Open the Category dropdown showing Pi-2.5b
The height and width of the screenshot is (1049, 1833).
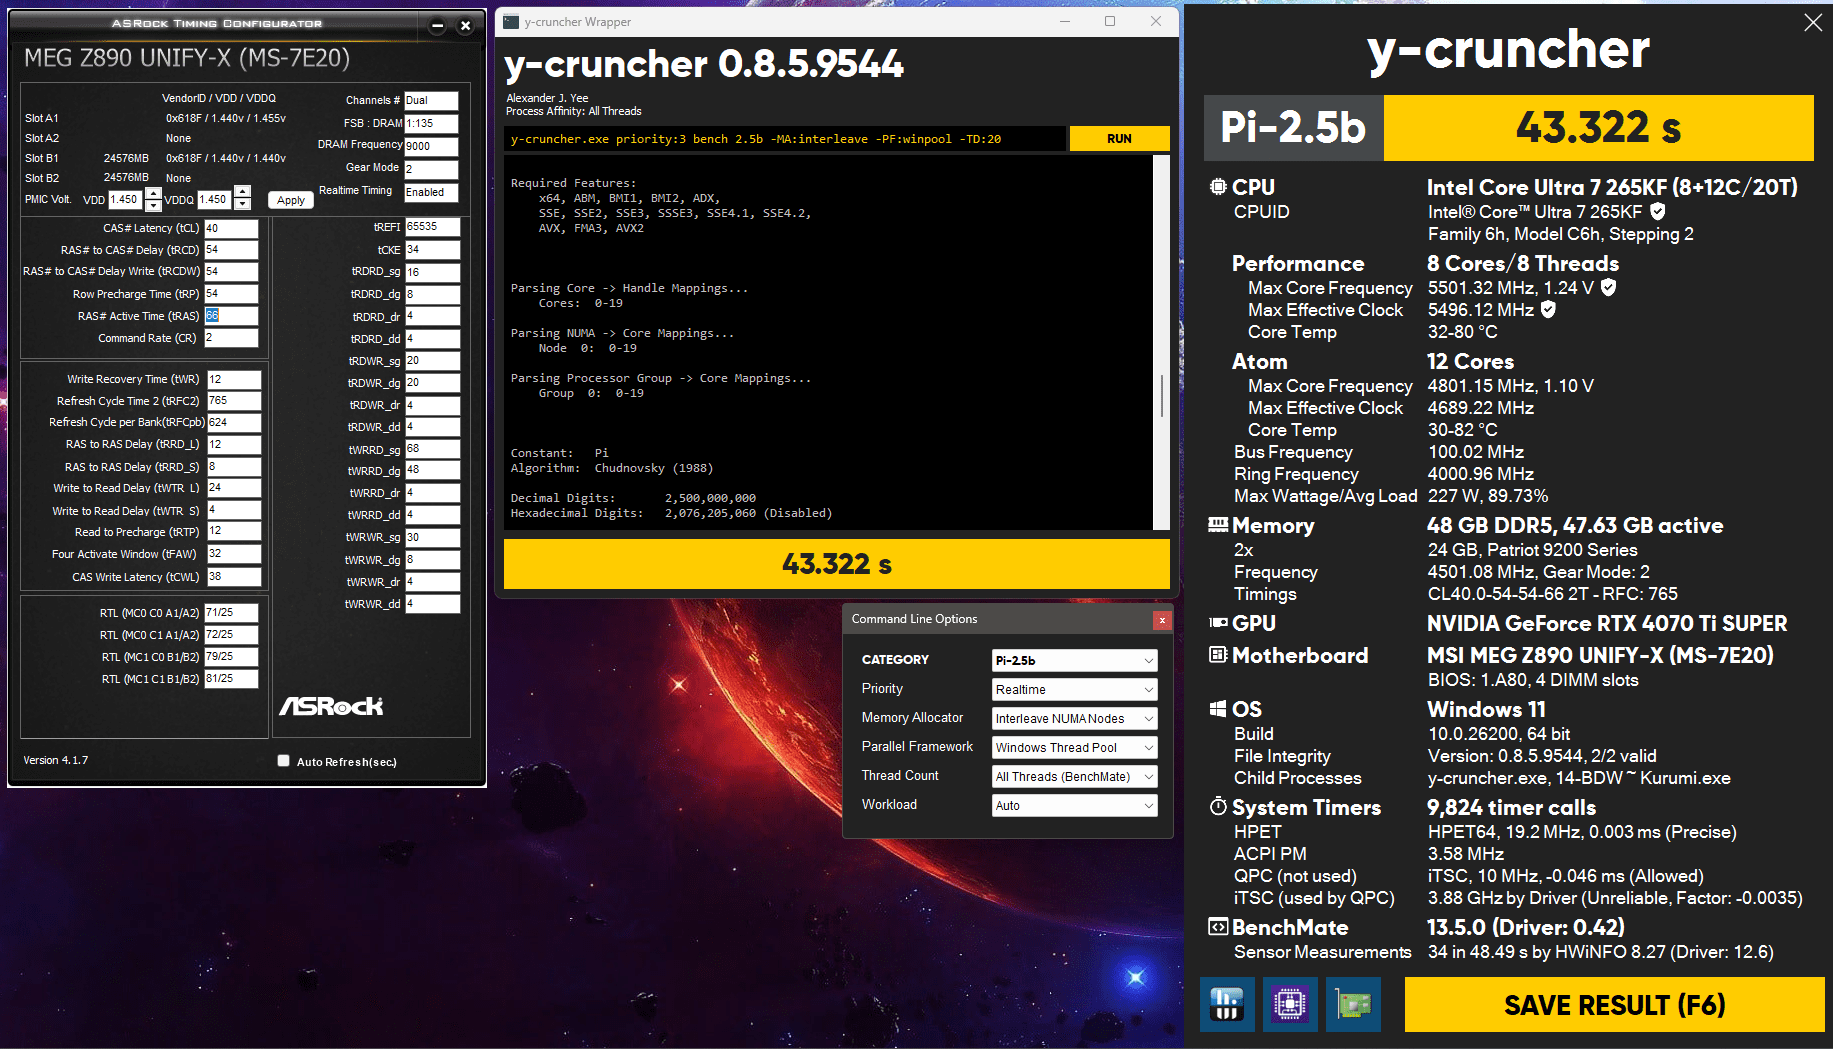1075,660
